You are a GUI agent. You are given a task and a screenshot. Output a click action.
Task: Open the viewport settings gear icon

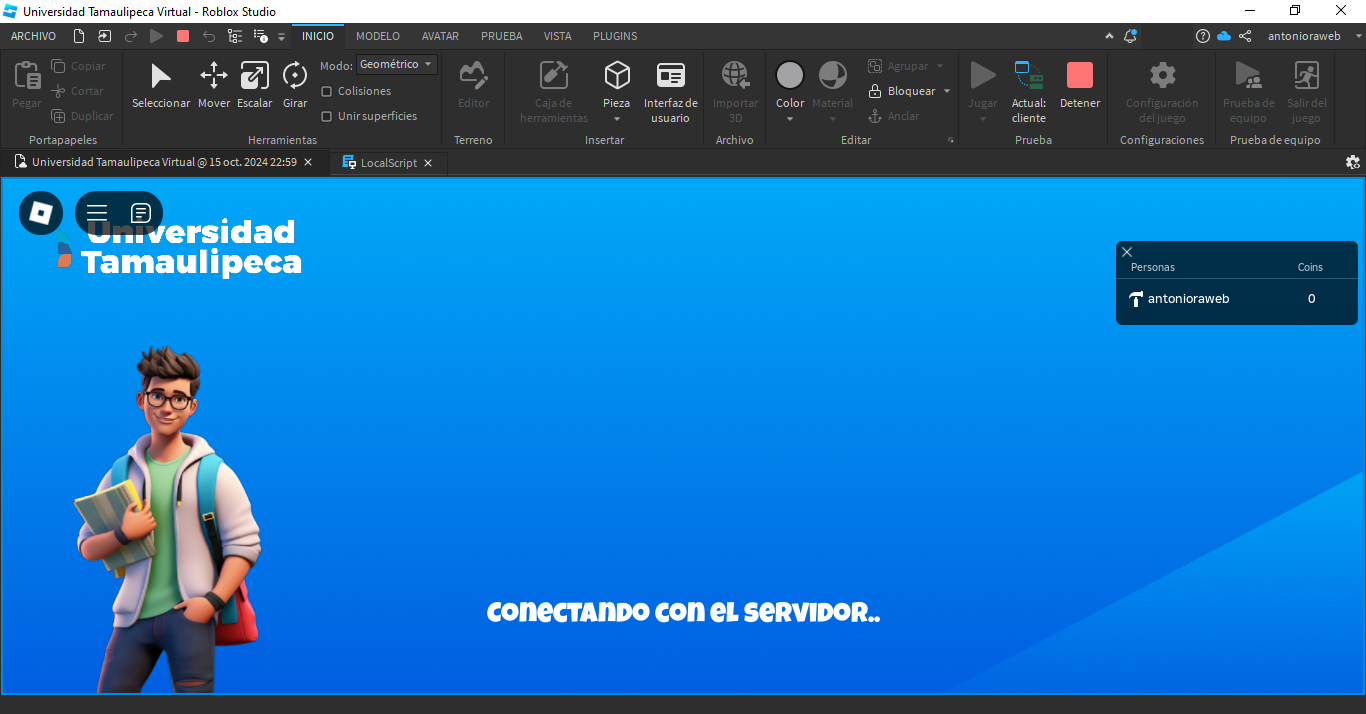pyautogui.click(x=1353, y=162)
